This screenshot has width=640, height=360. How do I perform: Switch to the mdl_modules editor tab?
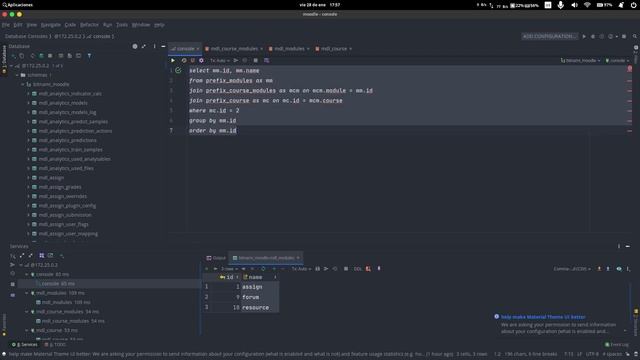pyautogui.click(x=289, y=49)
